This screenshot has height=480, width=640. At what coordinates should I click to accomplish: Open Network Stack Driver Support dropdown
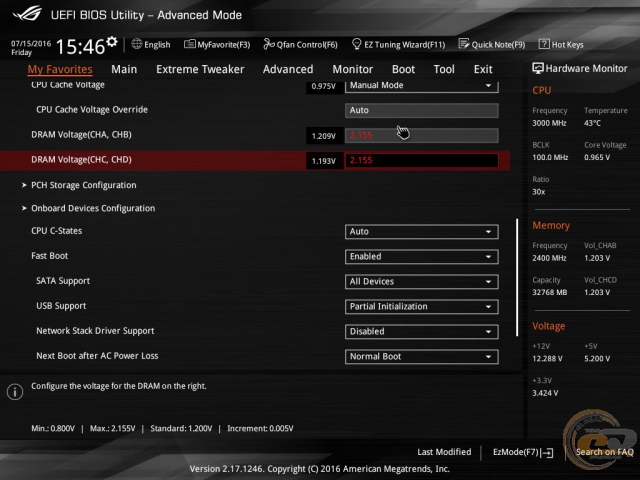coord(422,332)
